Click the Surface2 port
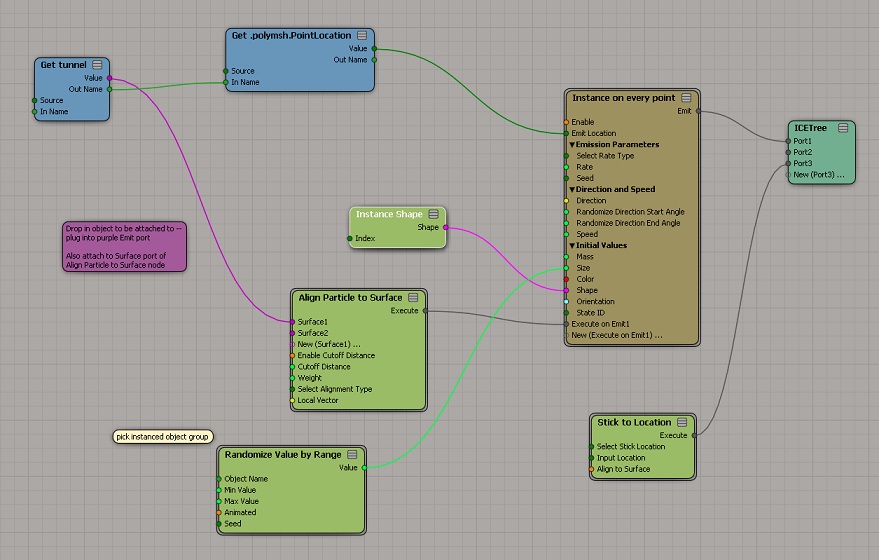This screenshot has width=879, height=560. click(292, 333)
